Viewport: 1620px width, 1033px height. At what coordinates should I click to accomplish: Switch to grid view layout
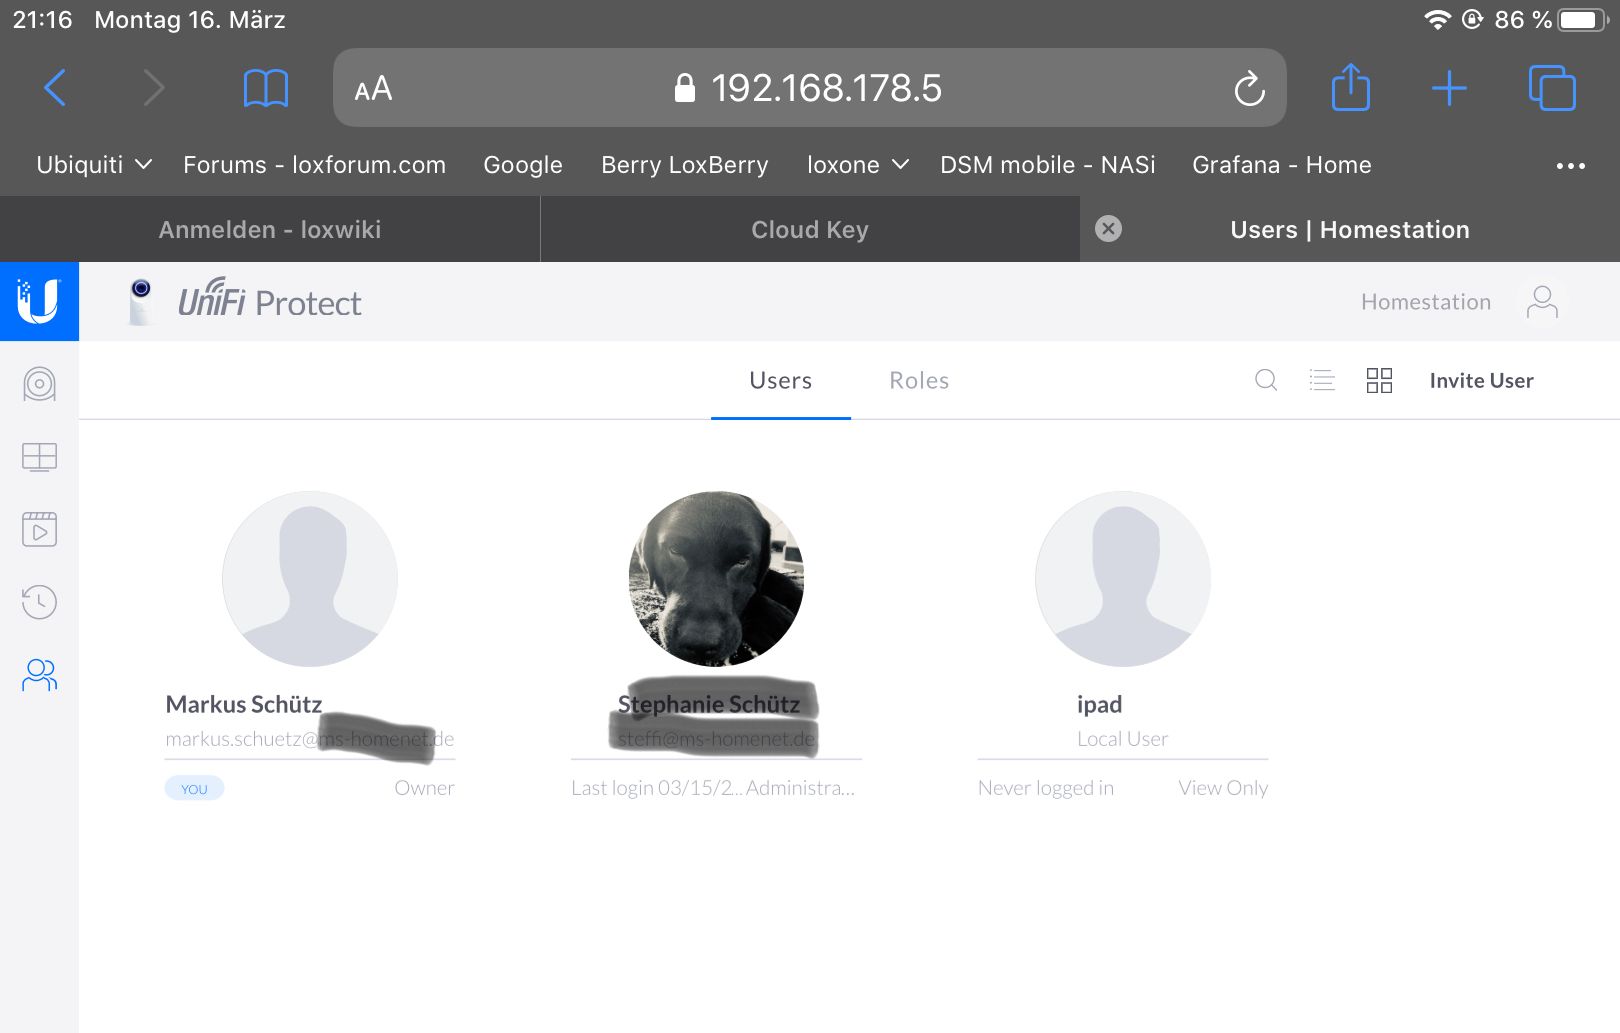(1379, 380)
